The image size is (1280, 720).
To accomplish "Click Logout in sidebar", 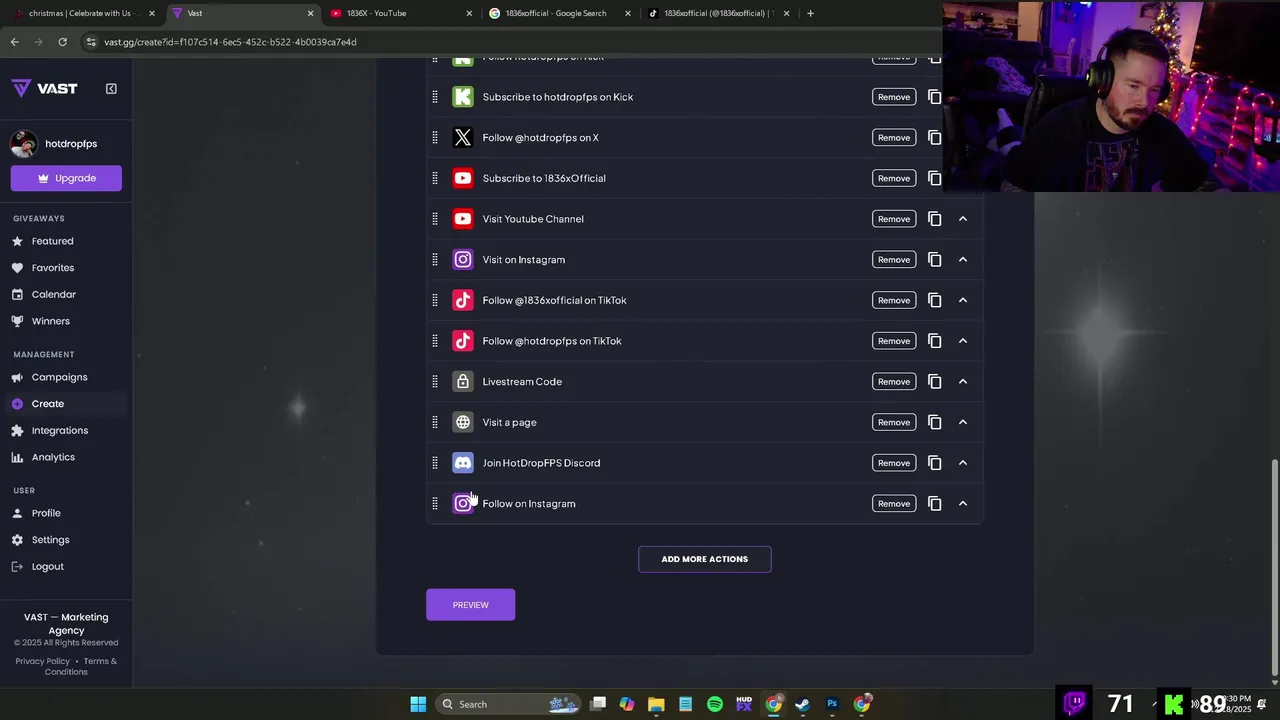I will click(47, 566).
